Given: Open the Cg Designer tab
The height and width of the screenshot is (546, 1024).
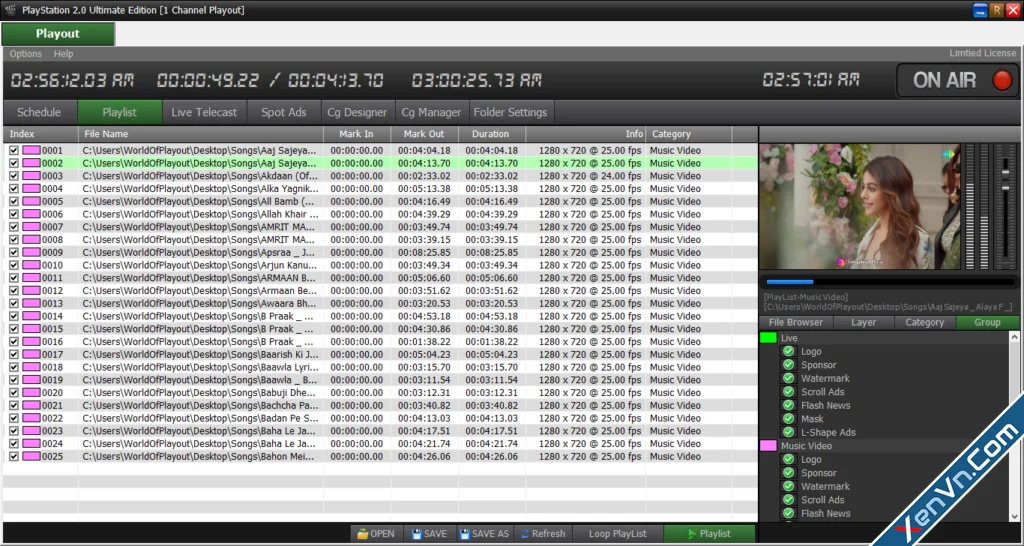Looking at the screenshot, I should click(357, 112).
